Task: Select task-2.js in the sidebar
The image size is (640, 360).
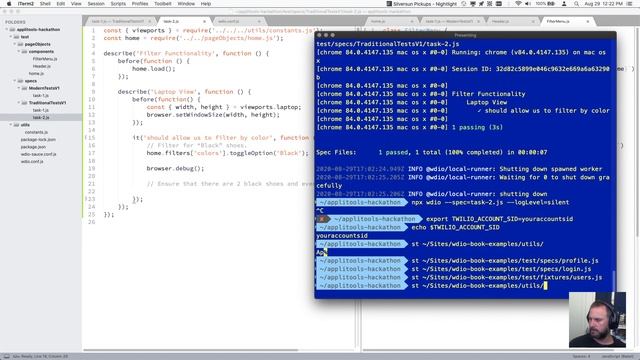Action: pos(41,118)
